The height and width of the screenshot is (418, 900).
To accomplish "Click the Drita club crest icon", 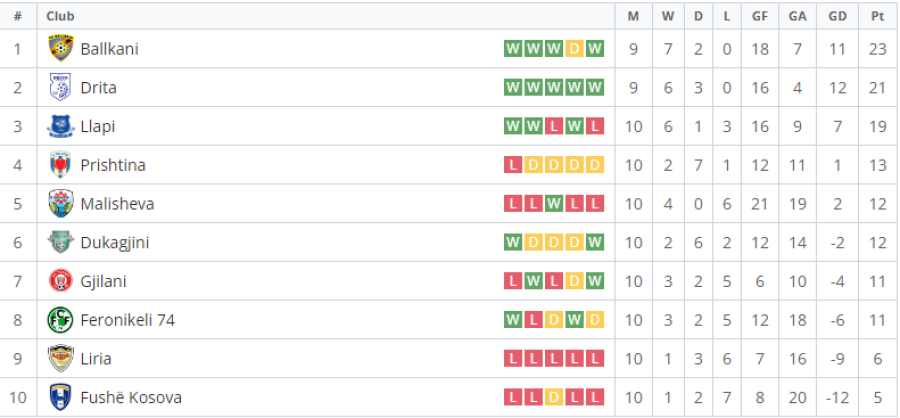I will 60,87.
